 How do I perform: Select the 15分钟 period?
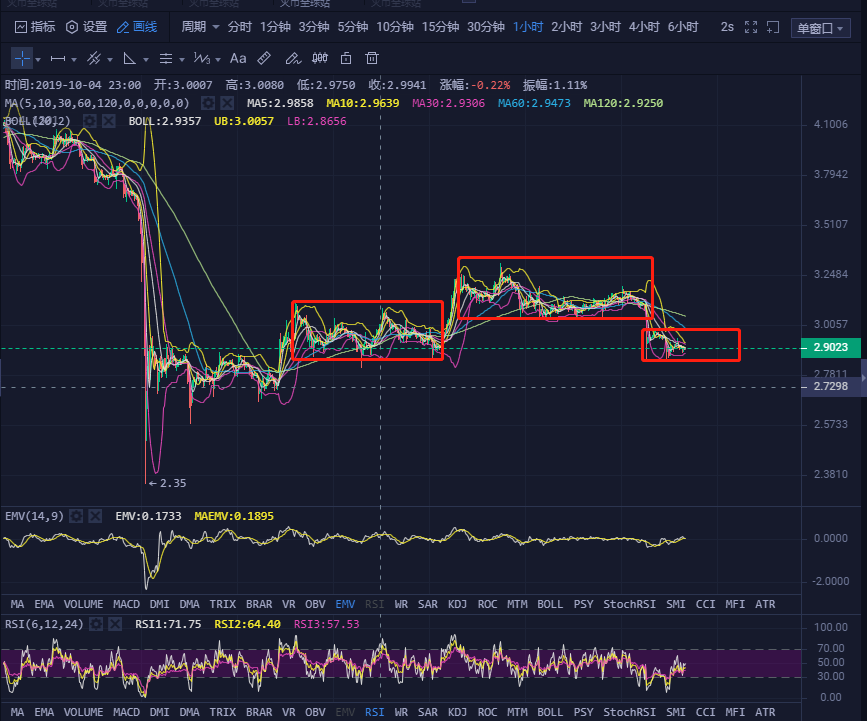click(440, 27)
